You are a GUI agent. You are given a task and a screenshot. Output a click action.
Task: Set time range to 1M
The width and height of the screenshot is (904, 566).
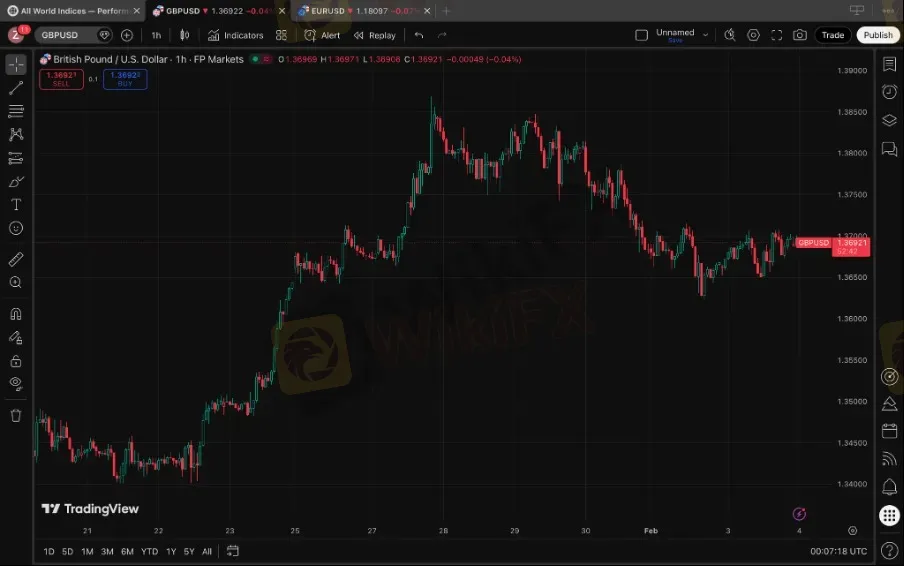point(87,551)
